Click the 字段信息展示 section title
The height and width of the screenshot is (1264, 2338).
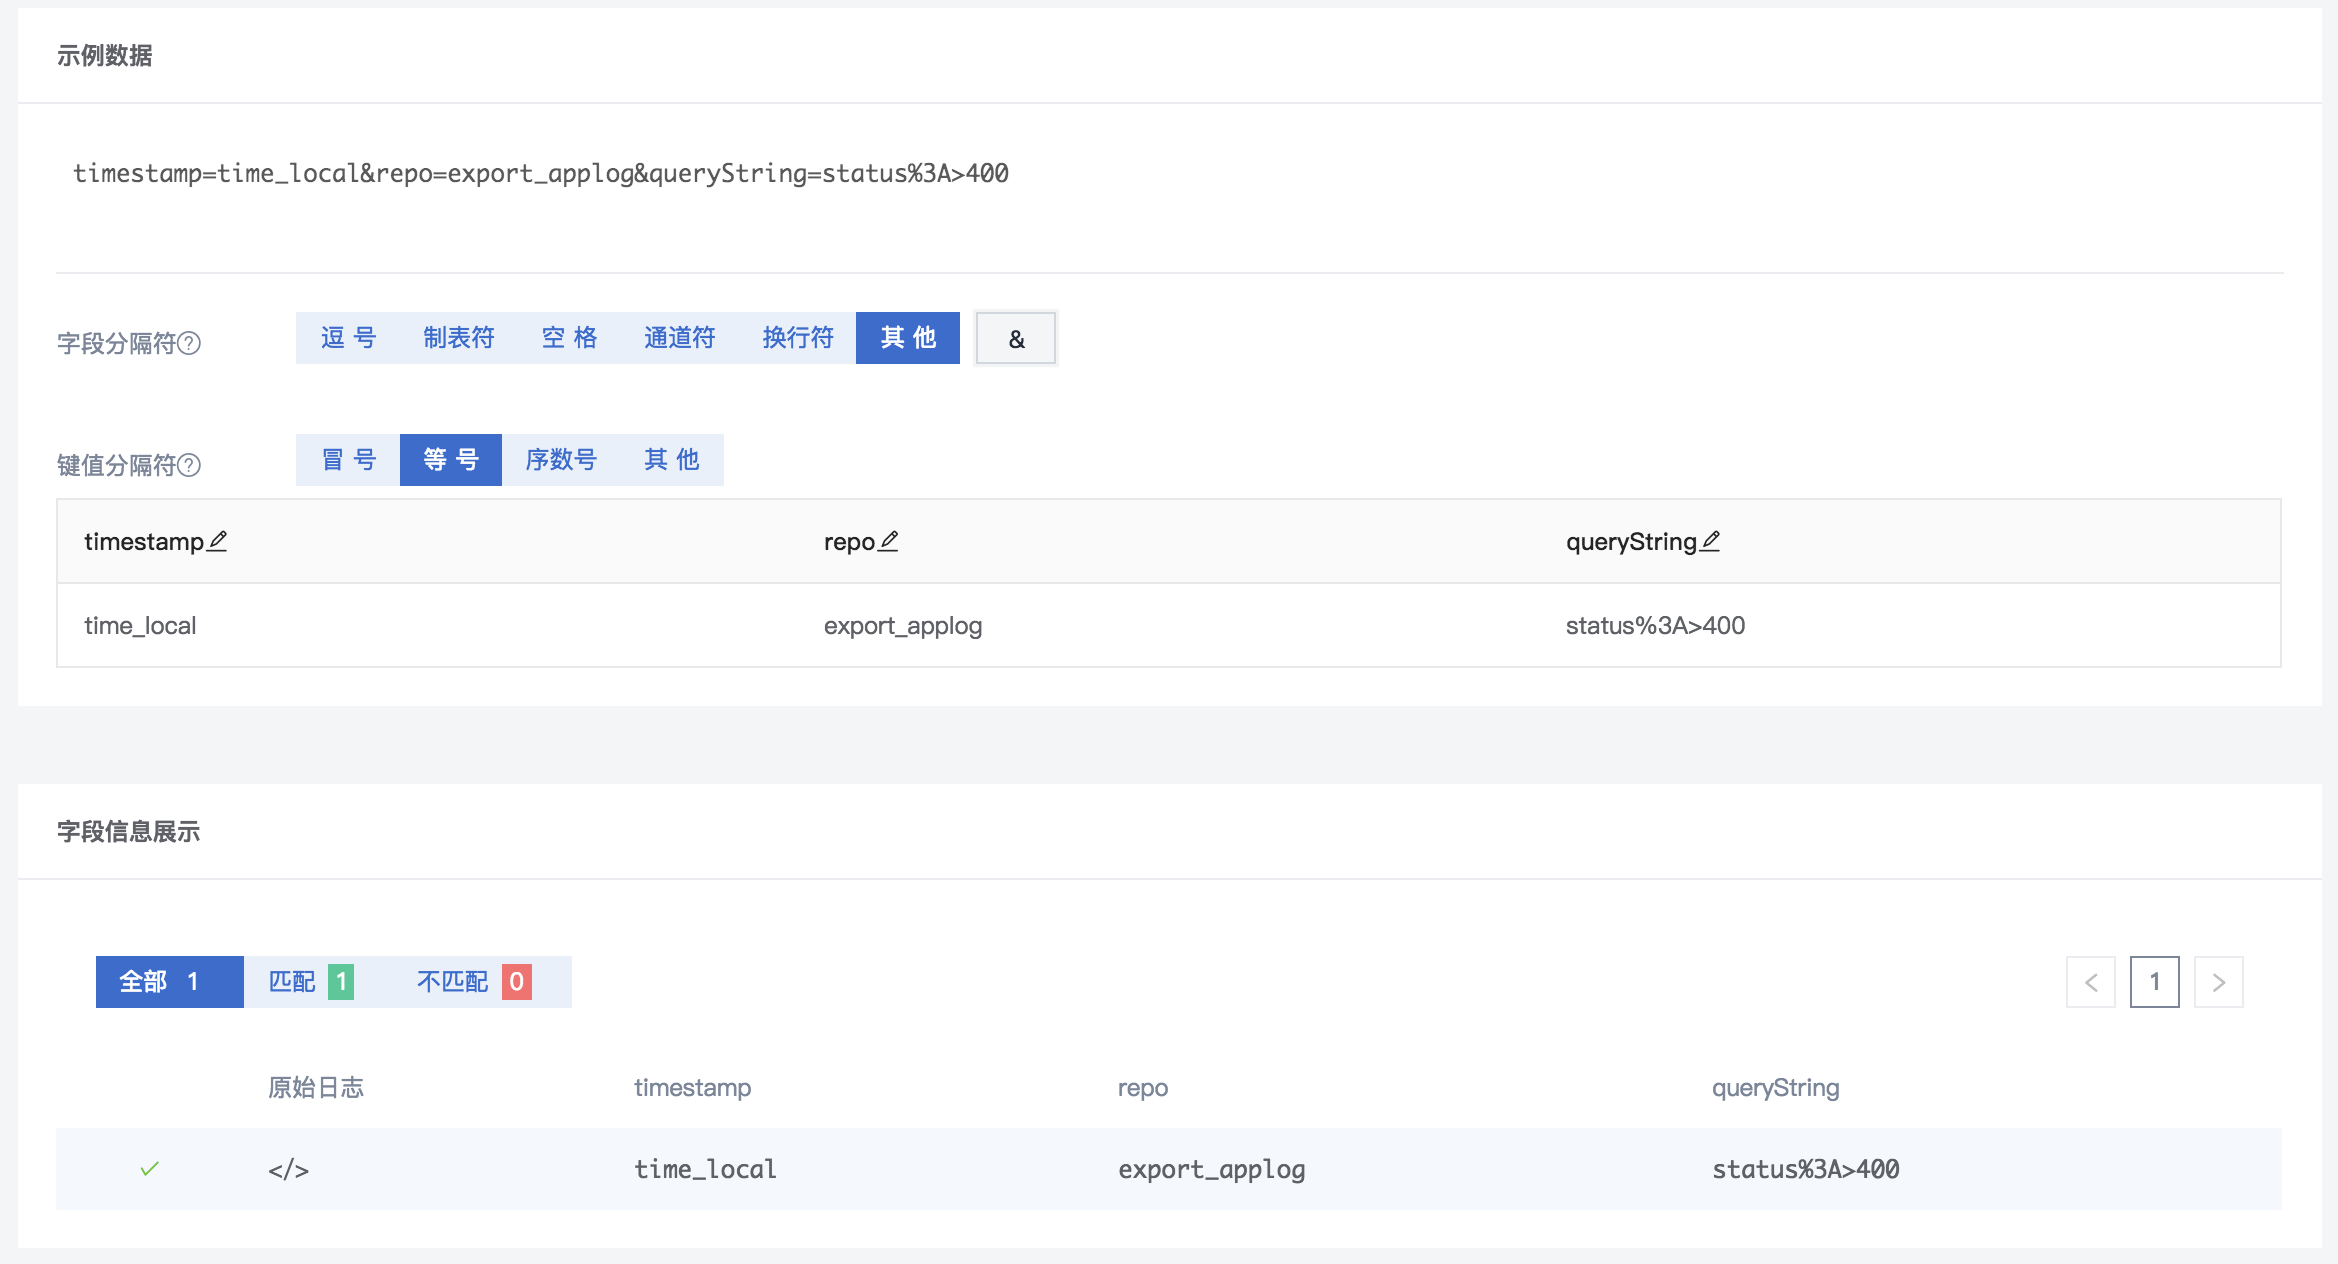128,832
